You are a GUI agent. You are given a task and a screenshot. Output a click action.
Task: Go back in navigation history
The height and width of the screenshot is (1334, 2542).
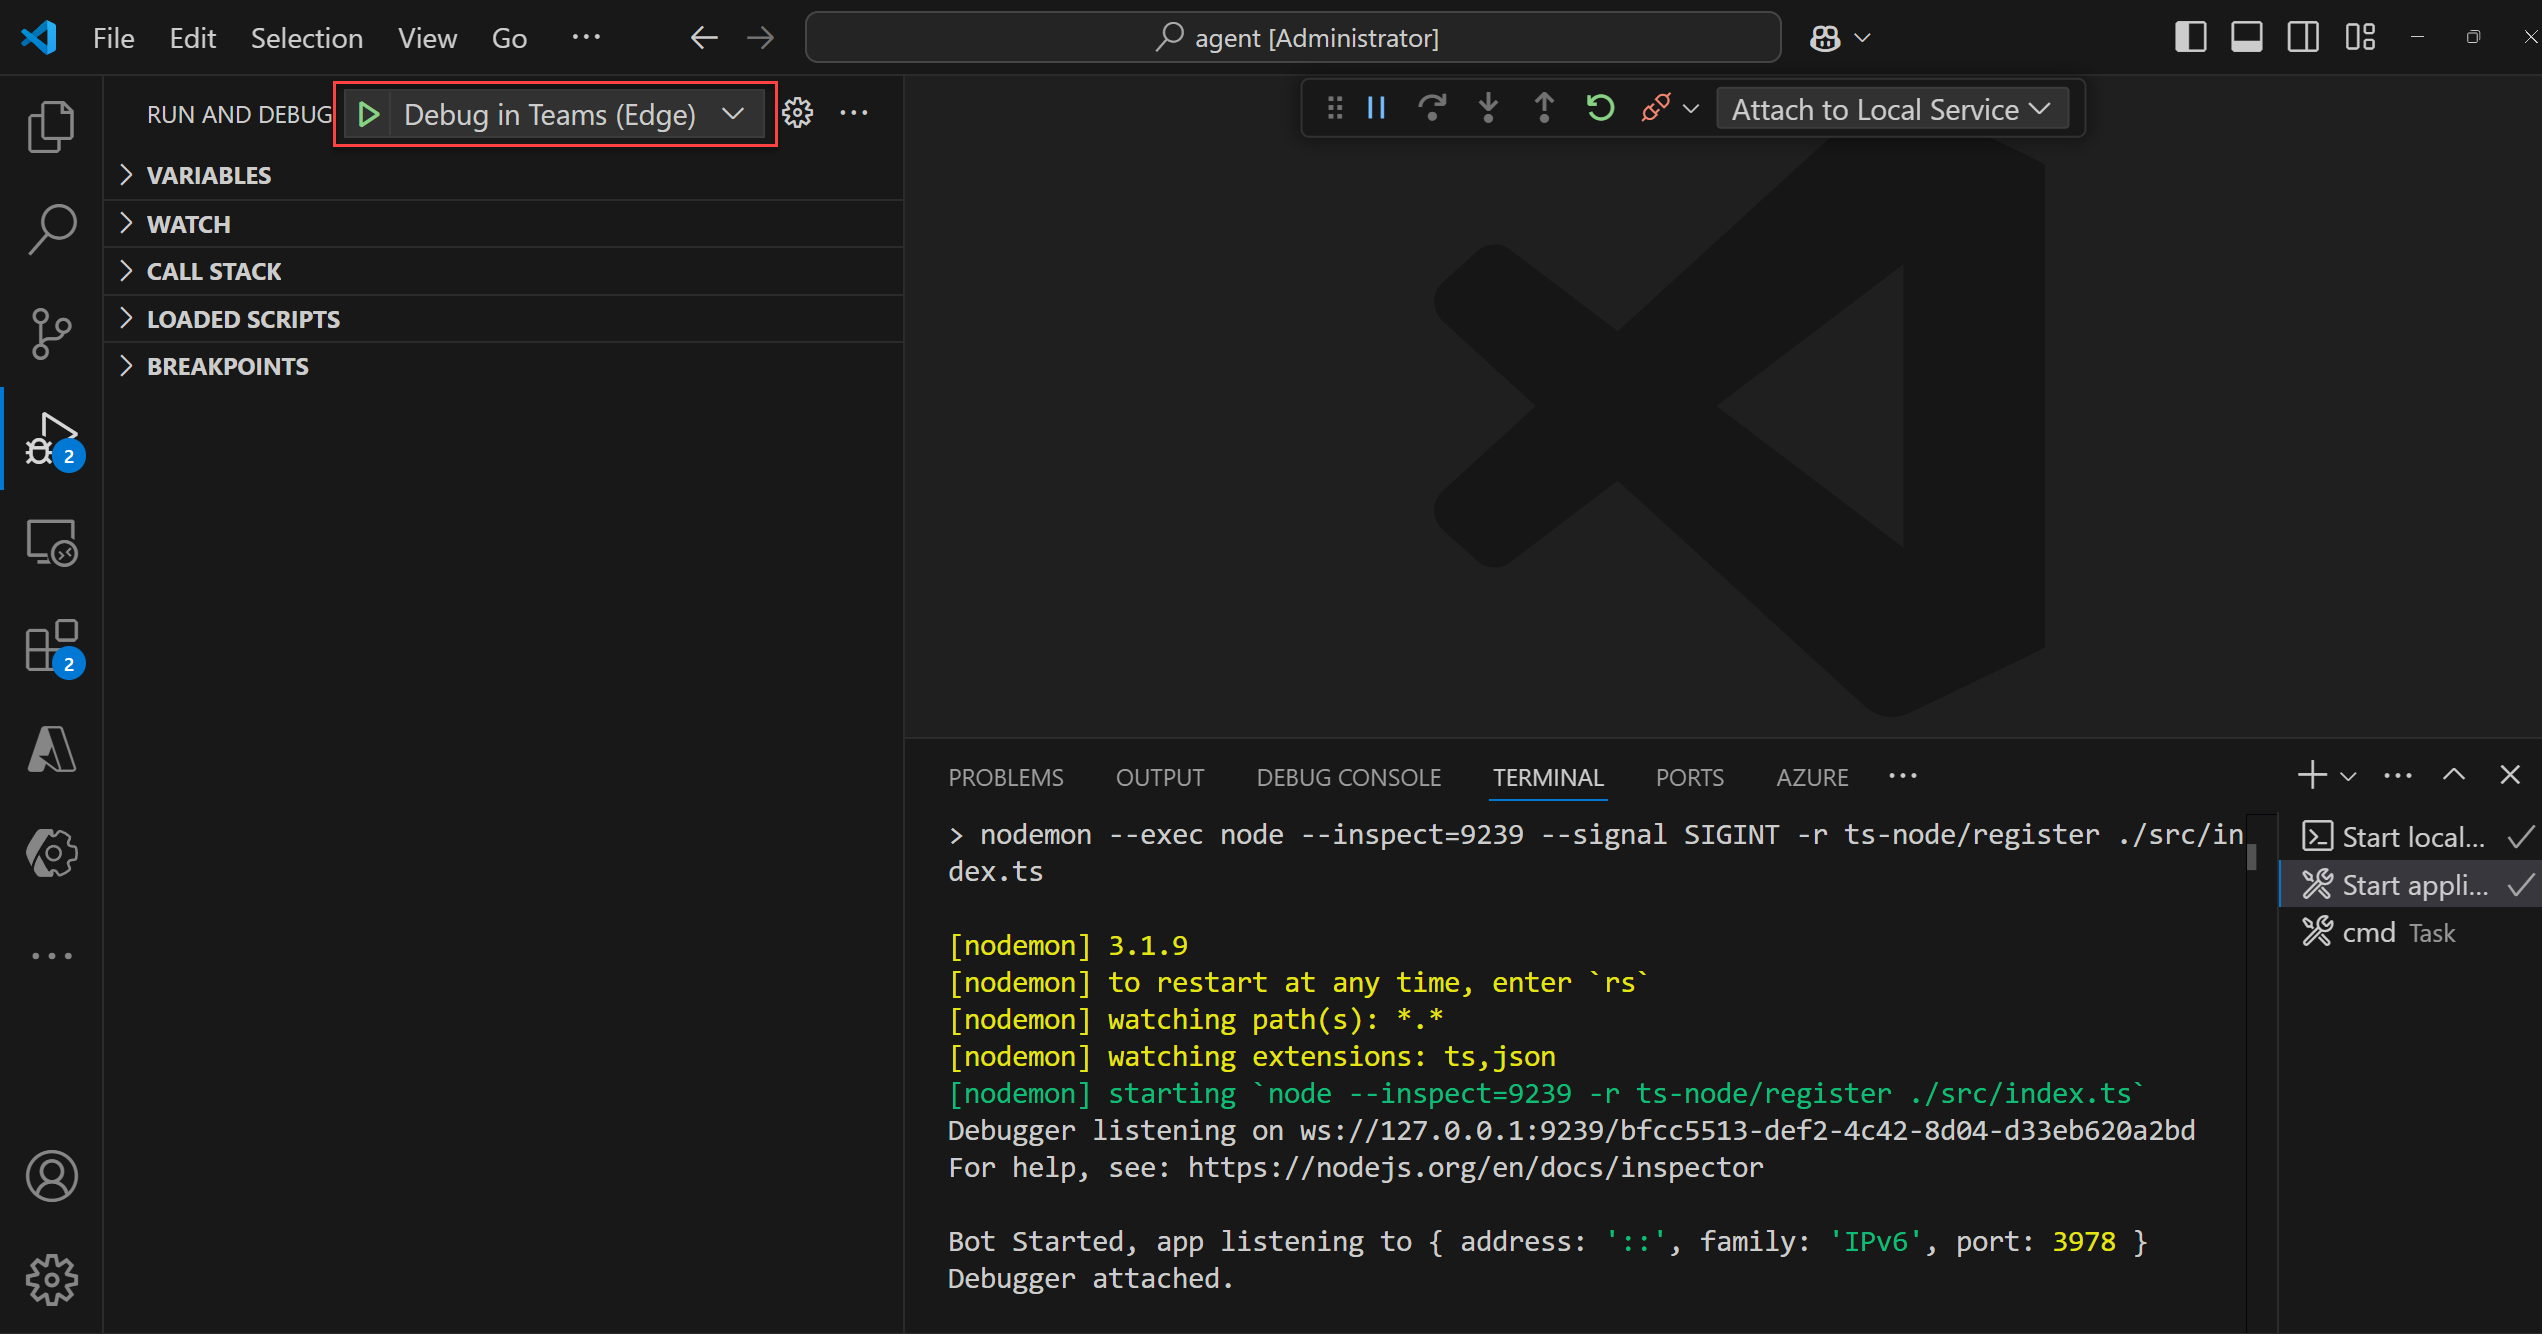(704, 38)
